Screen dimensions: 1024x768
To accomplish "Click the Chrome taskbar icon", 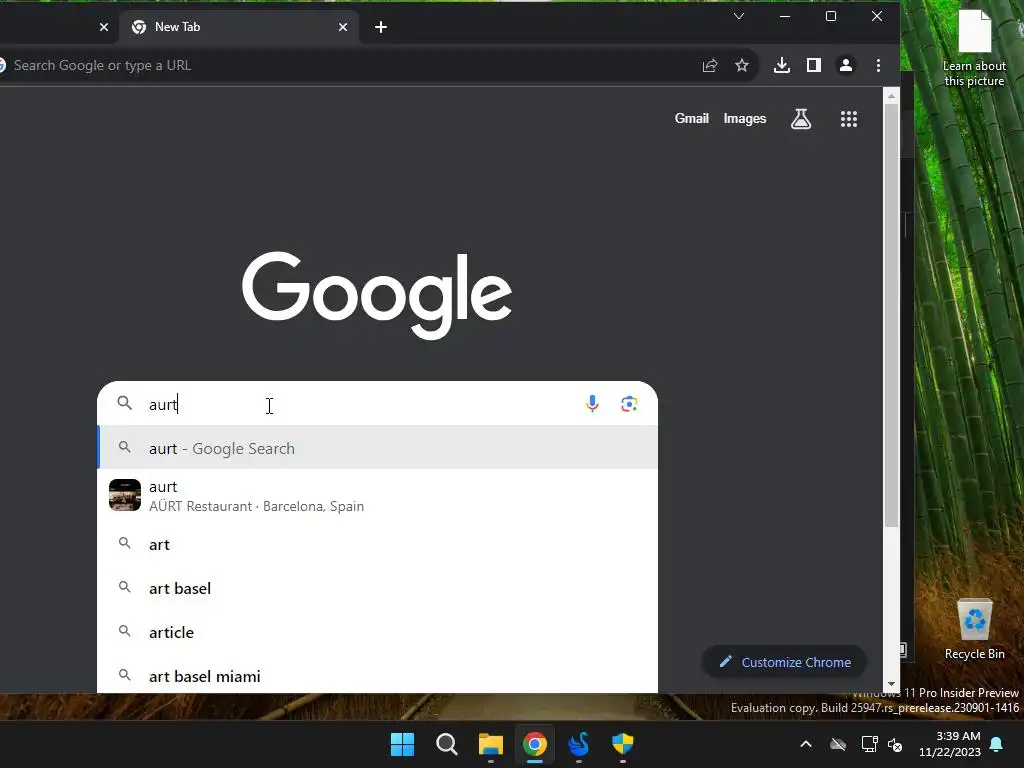I will pos(534,744).
